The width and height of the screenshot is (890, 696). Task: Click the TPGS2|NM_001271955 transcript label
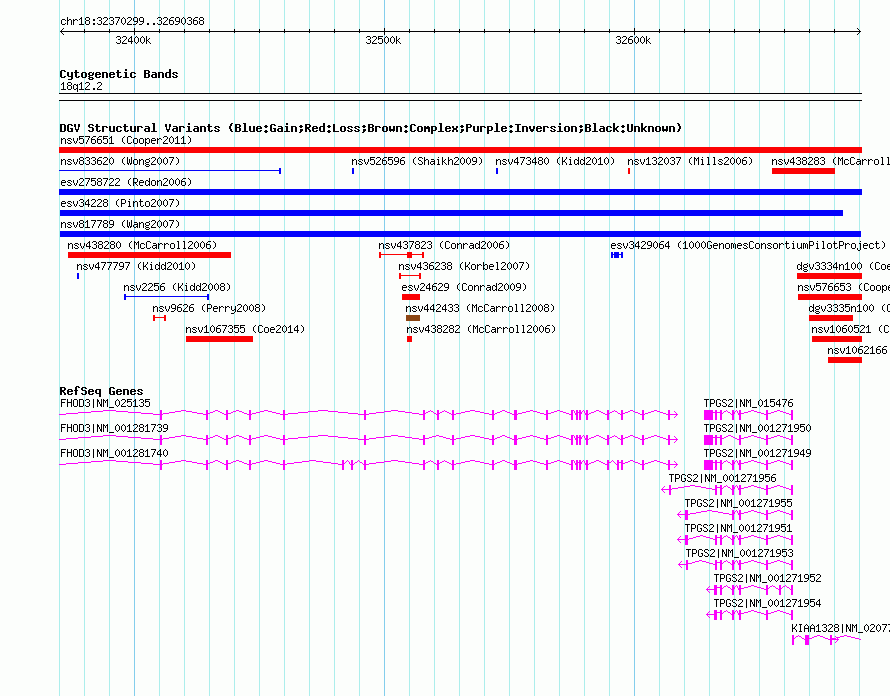click(738, 504)
